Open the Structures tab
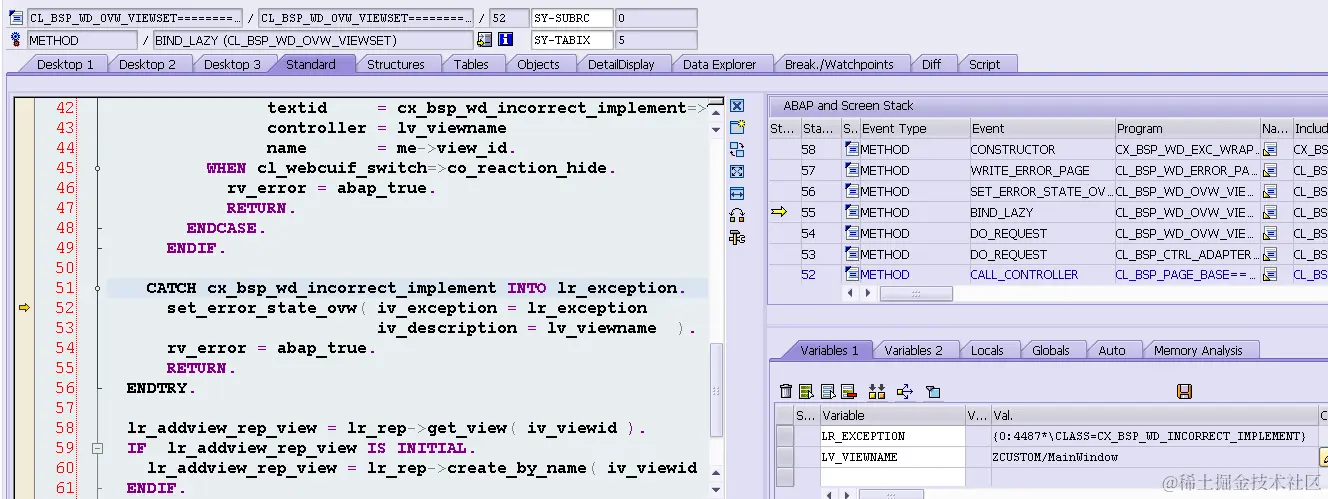The height and width of the screenshot is (499, 1328). [396, 64]
